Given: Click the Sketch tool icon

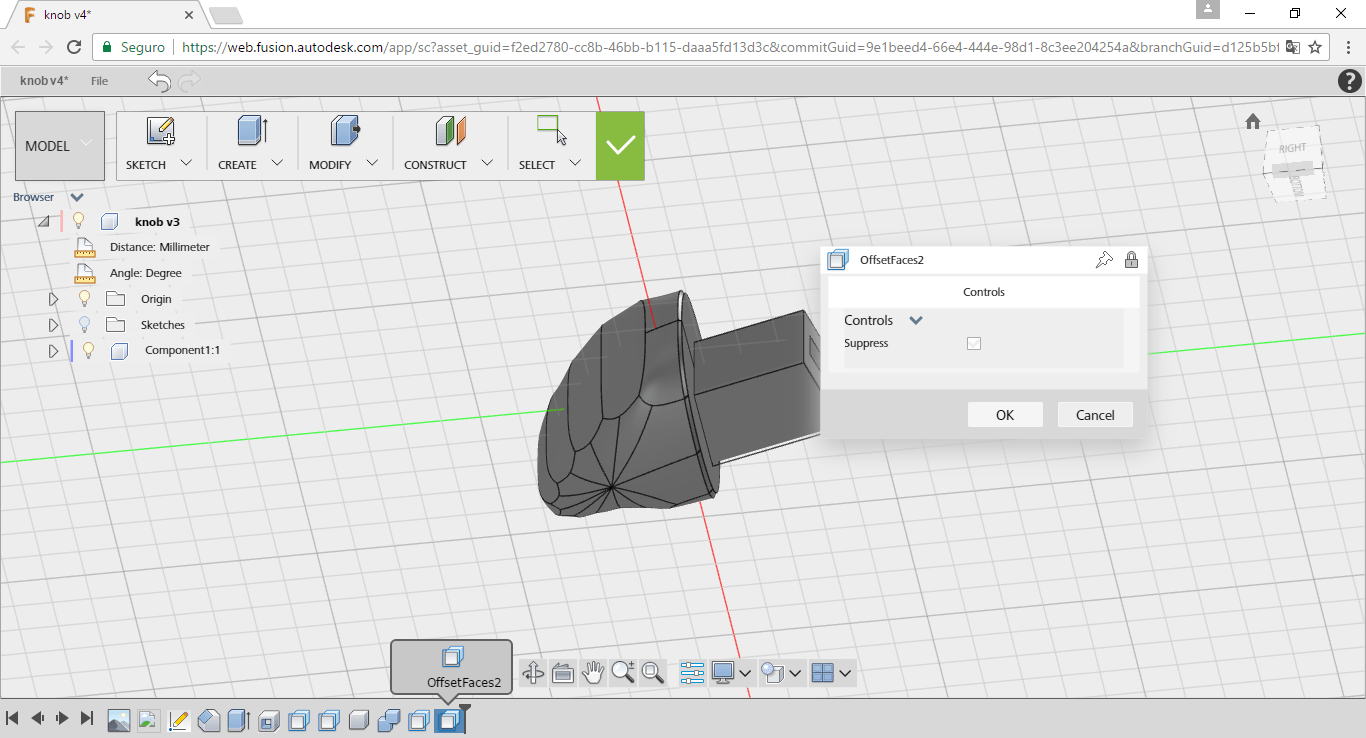Looking at the screenshot, I should coord(160,131).
